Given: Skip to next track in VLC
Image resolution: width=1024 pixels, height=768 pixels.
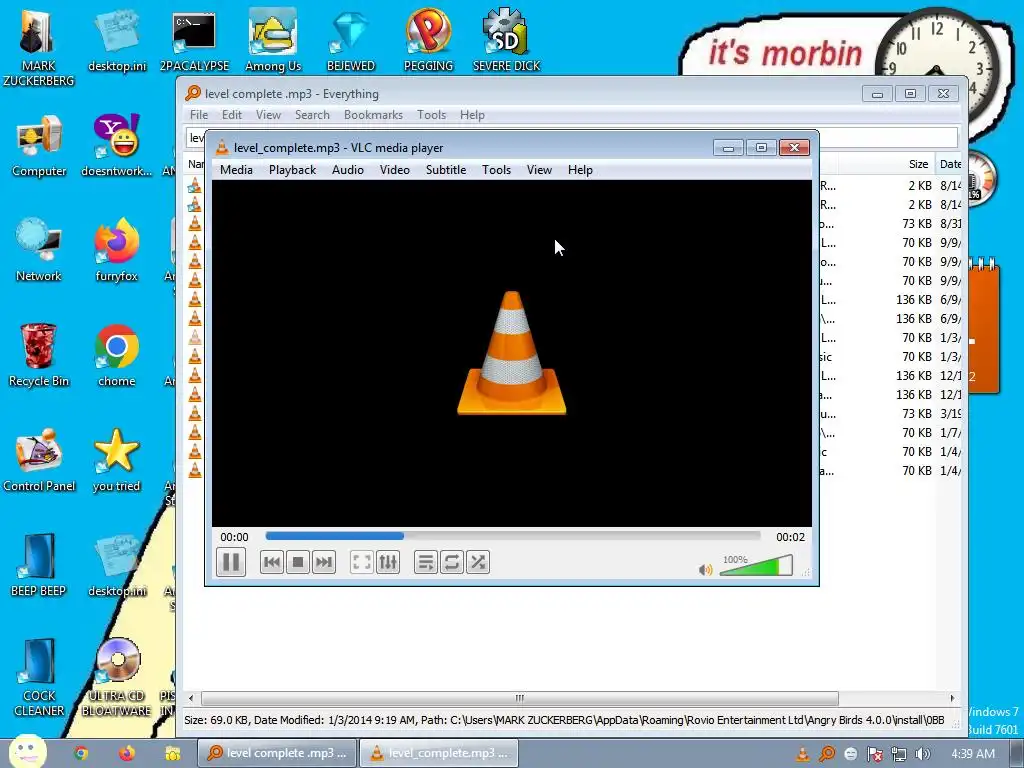Looking at the screenshot, I should 324,562.
